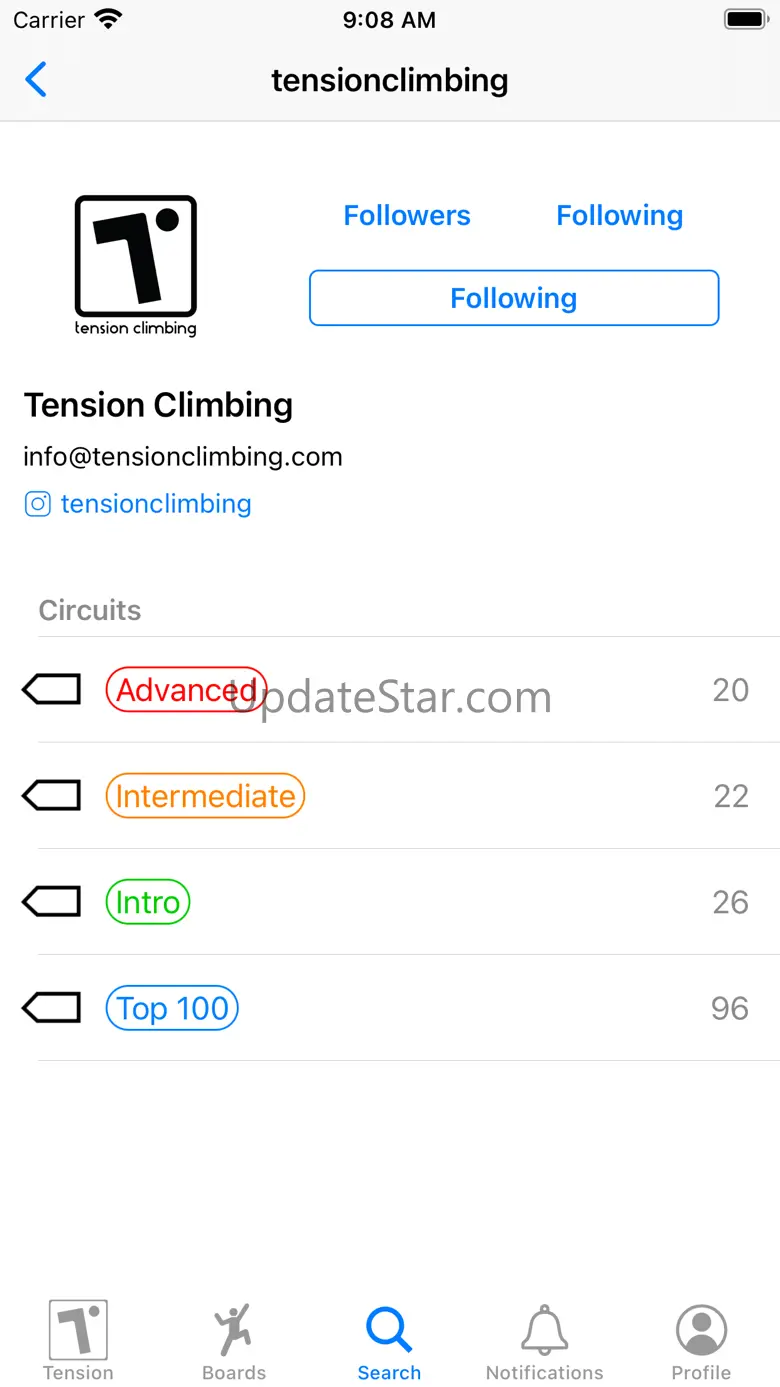Select the green Intro circuit
Image resolution: width=780 pixels, height=1387 pixels.
click(148, 902)
